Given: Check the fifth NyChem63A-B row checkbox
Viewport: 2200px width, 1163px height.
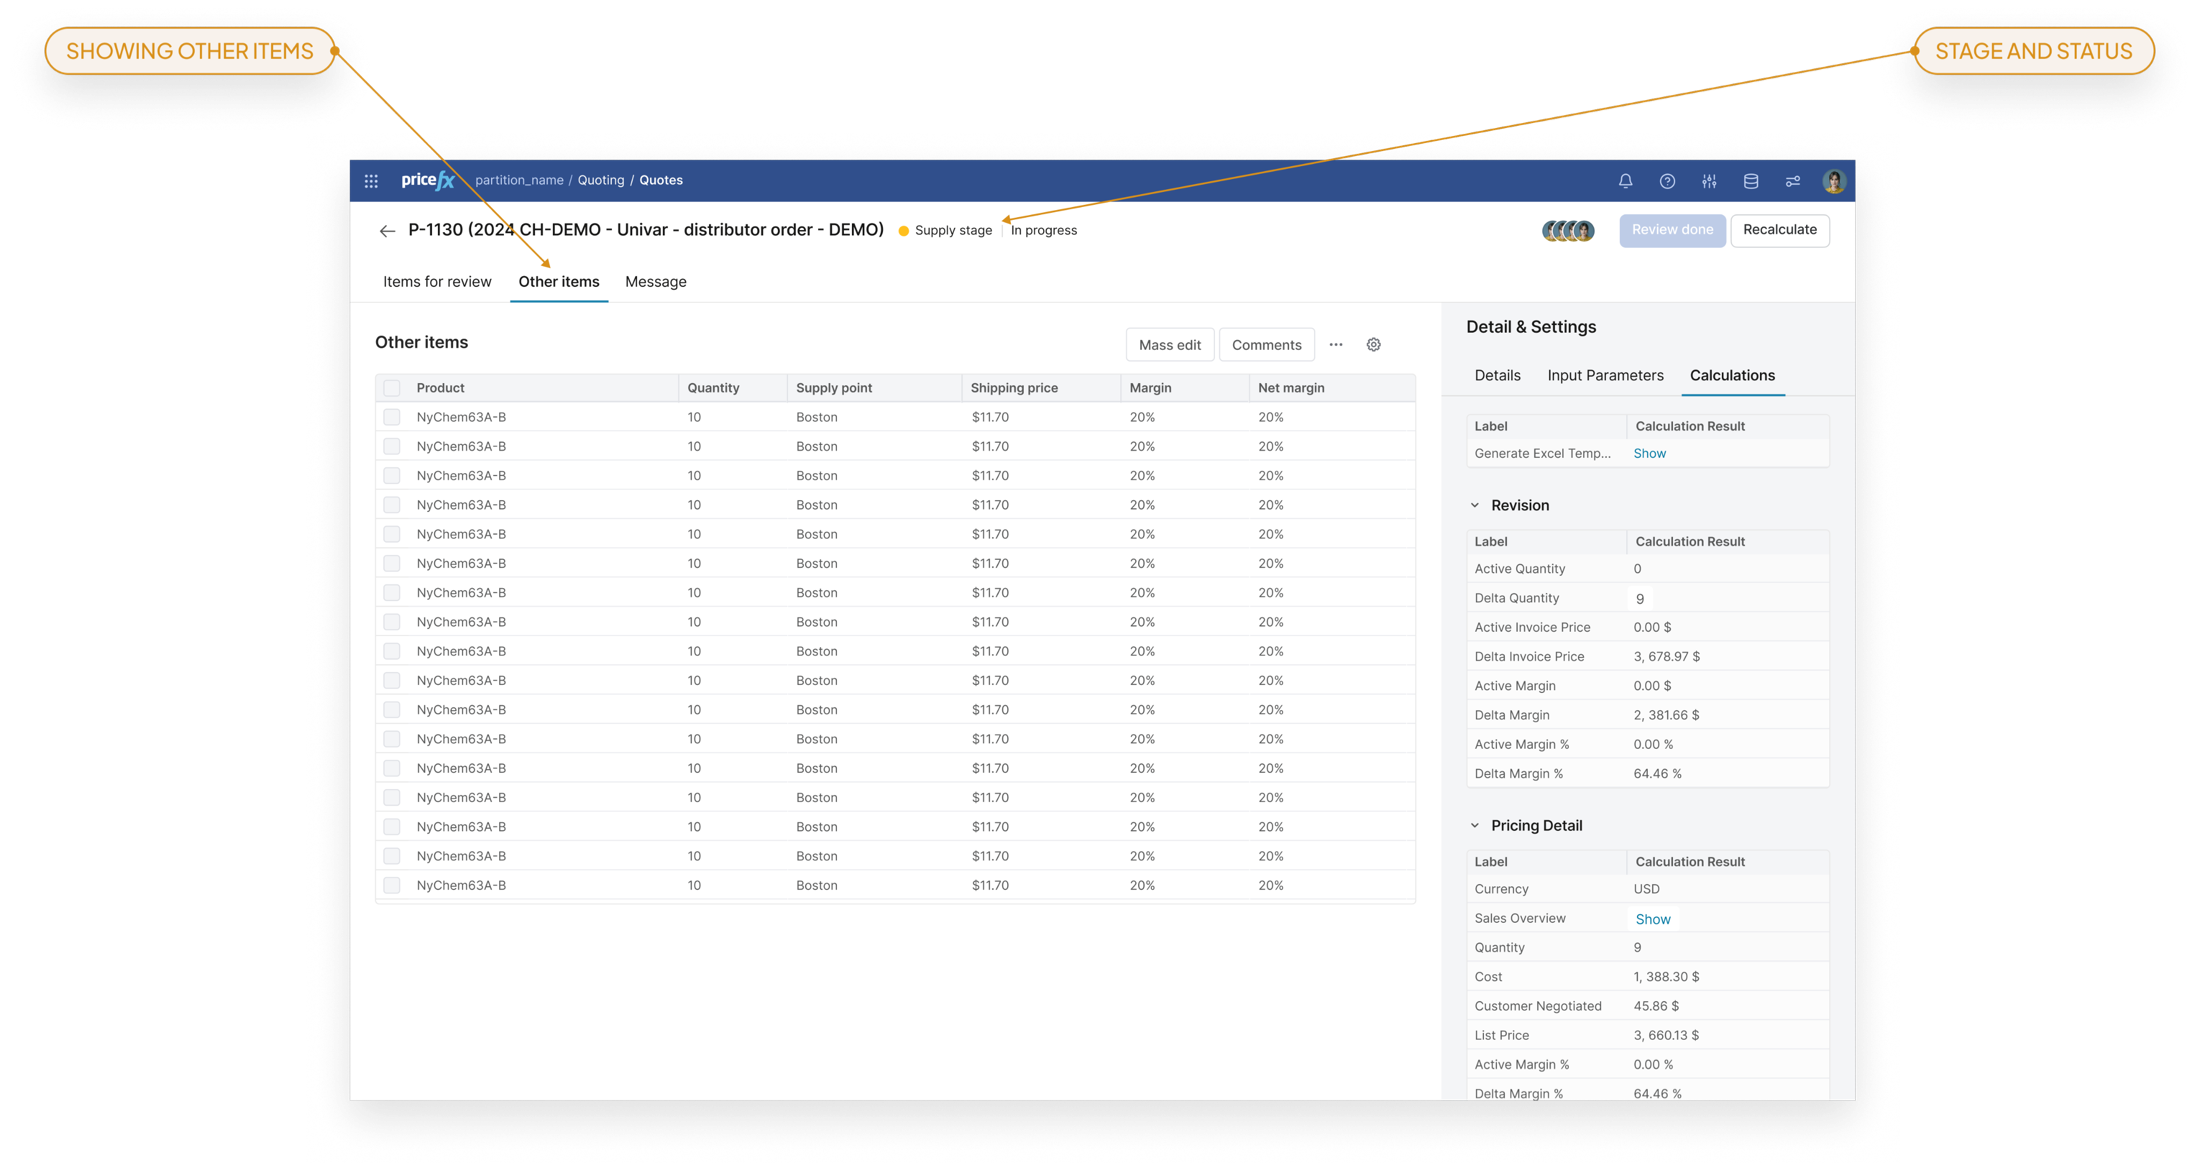Looking at the screenshot, I should (x=392, y=534).
